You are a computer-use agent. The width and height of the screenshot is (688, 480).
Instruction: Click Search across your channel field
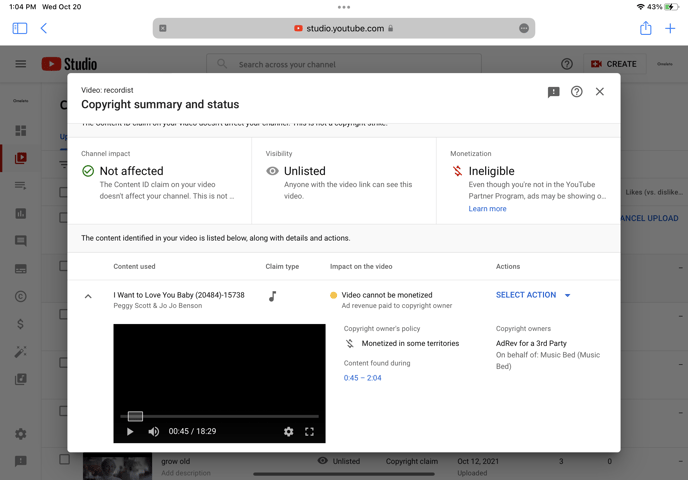tap(344, 64)
